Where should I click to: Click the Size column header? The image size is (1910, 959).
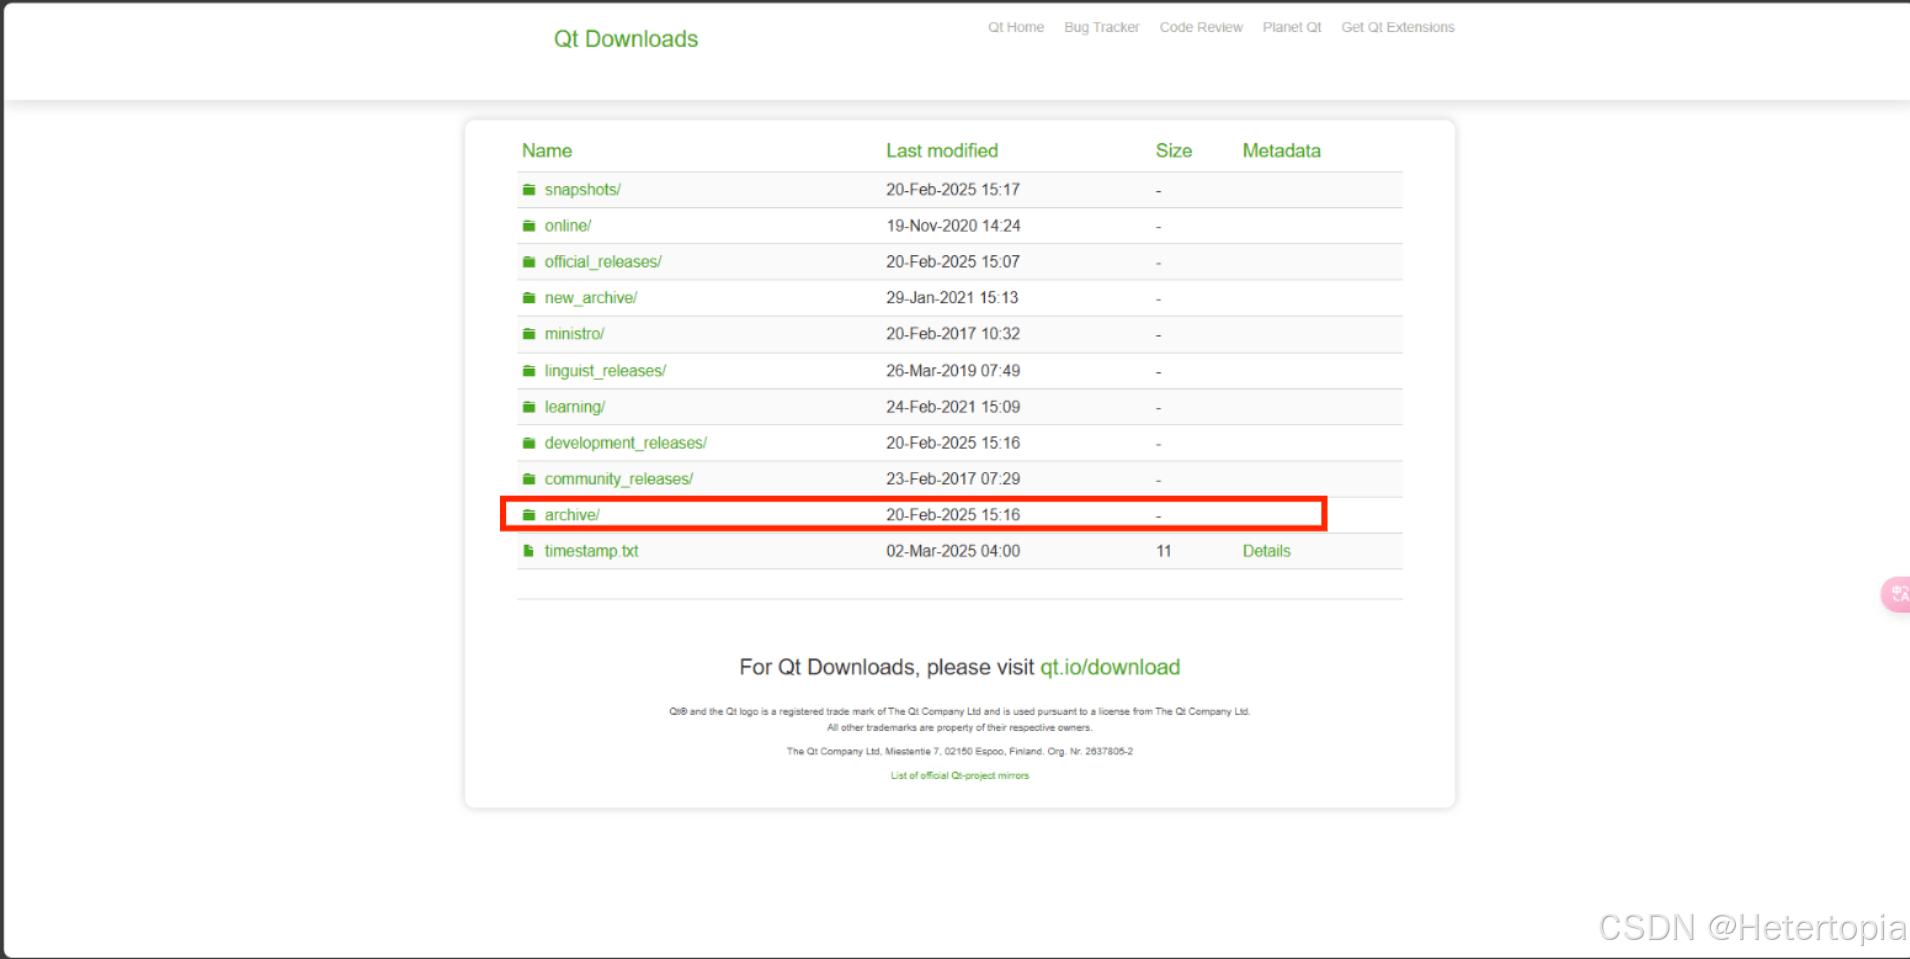point(1173,151)
